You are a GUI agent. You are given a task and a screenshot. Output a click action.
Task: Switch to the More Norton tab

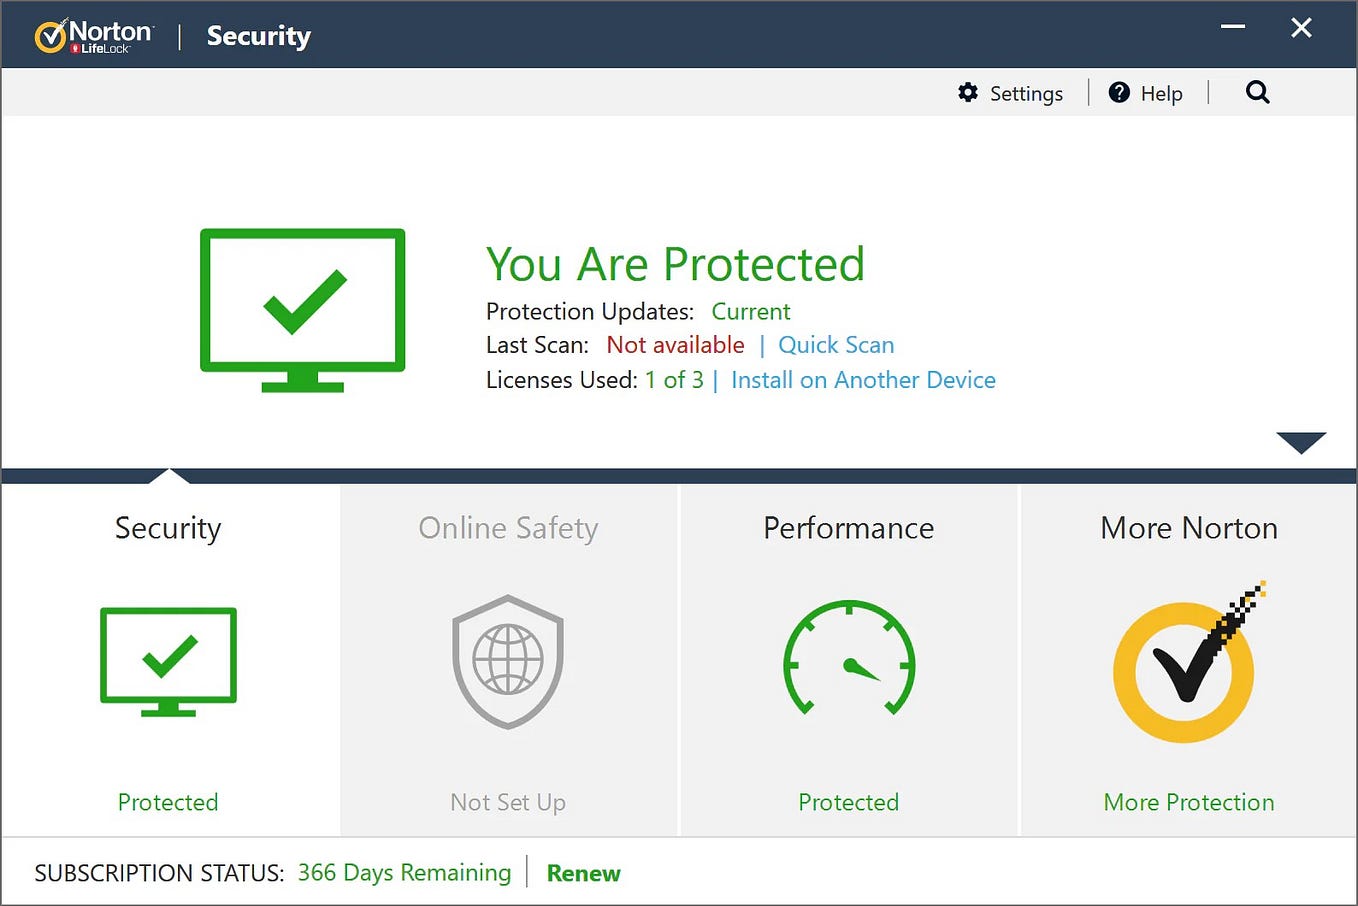click(x=1188, y=528)
